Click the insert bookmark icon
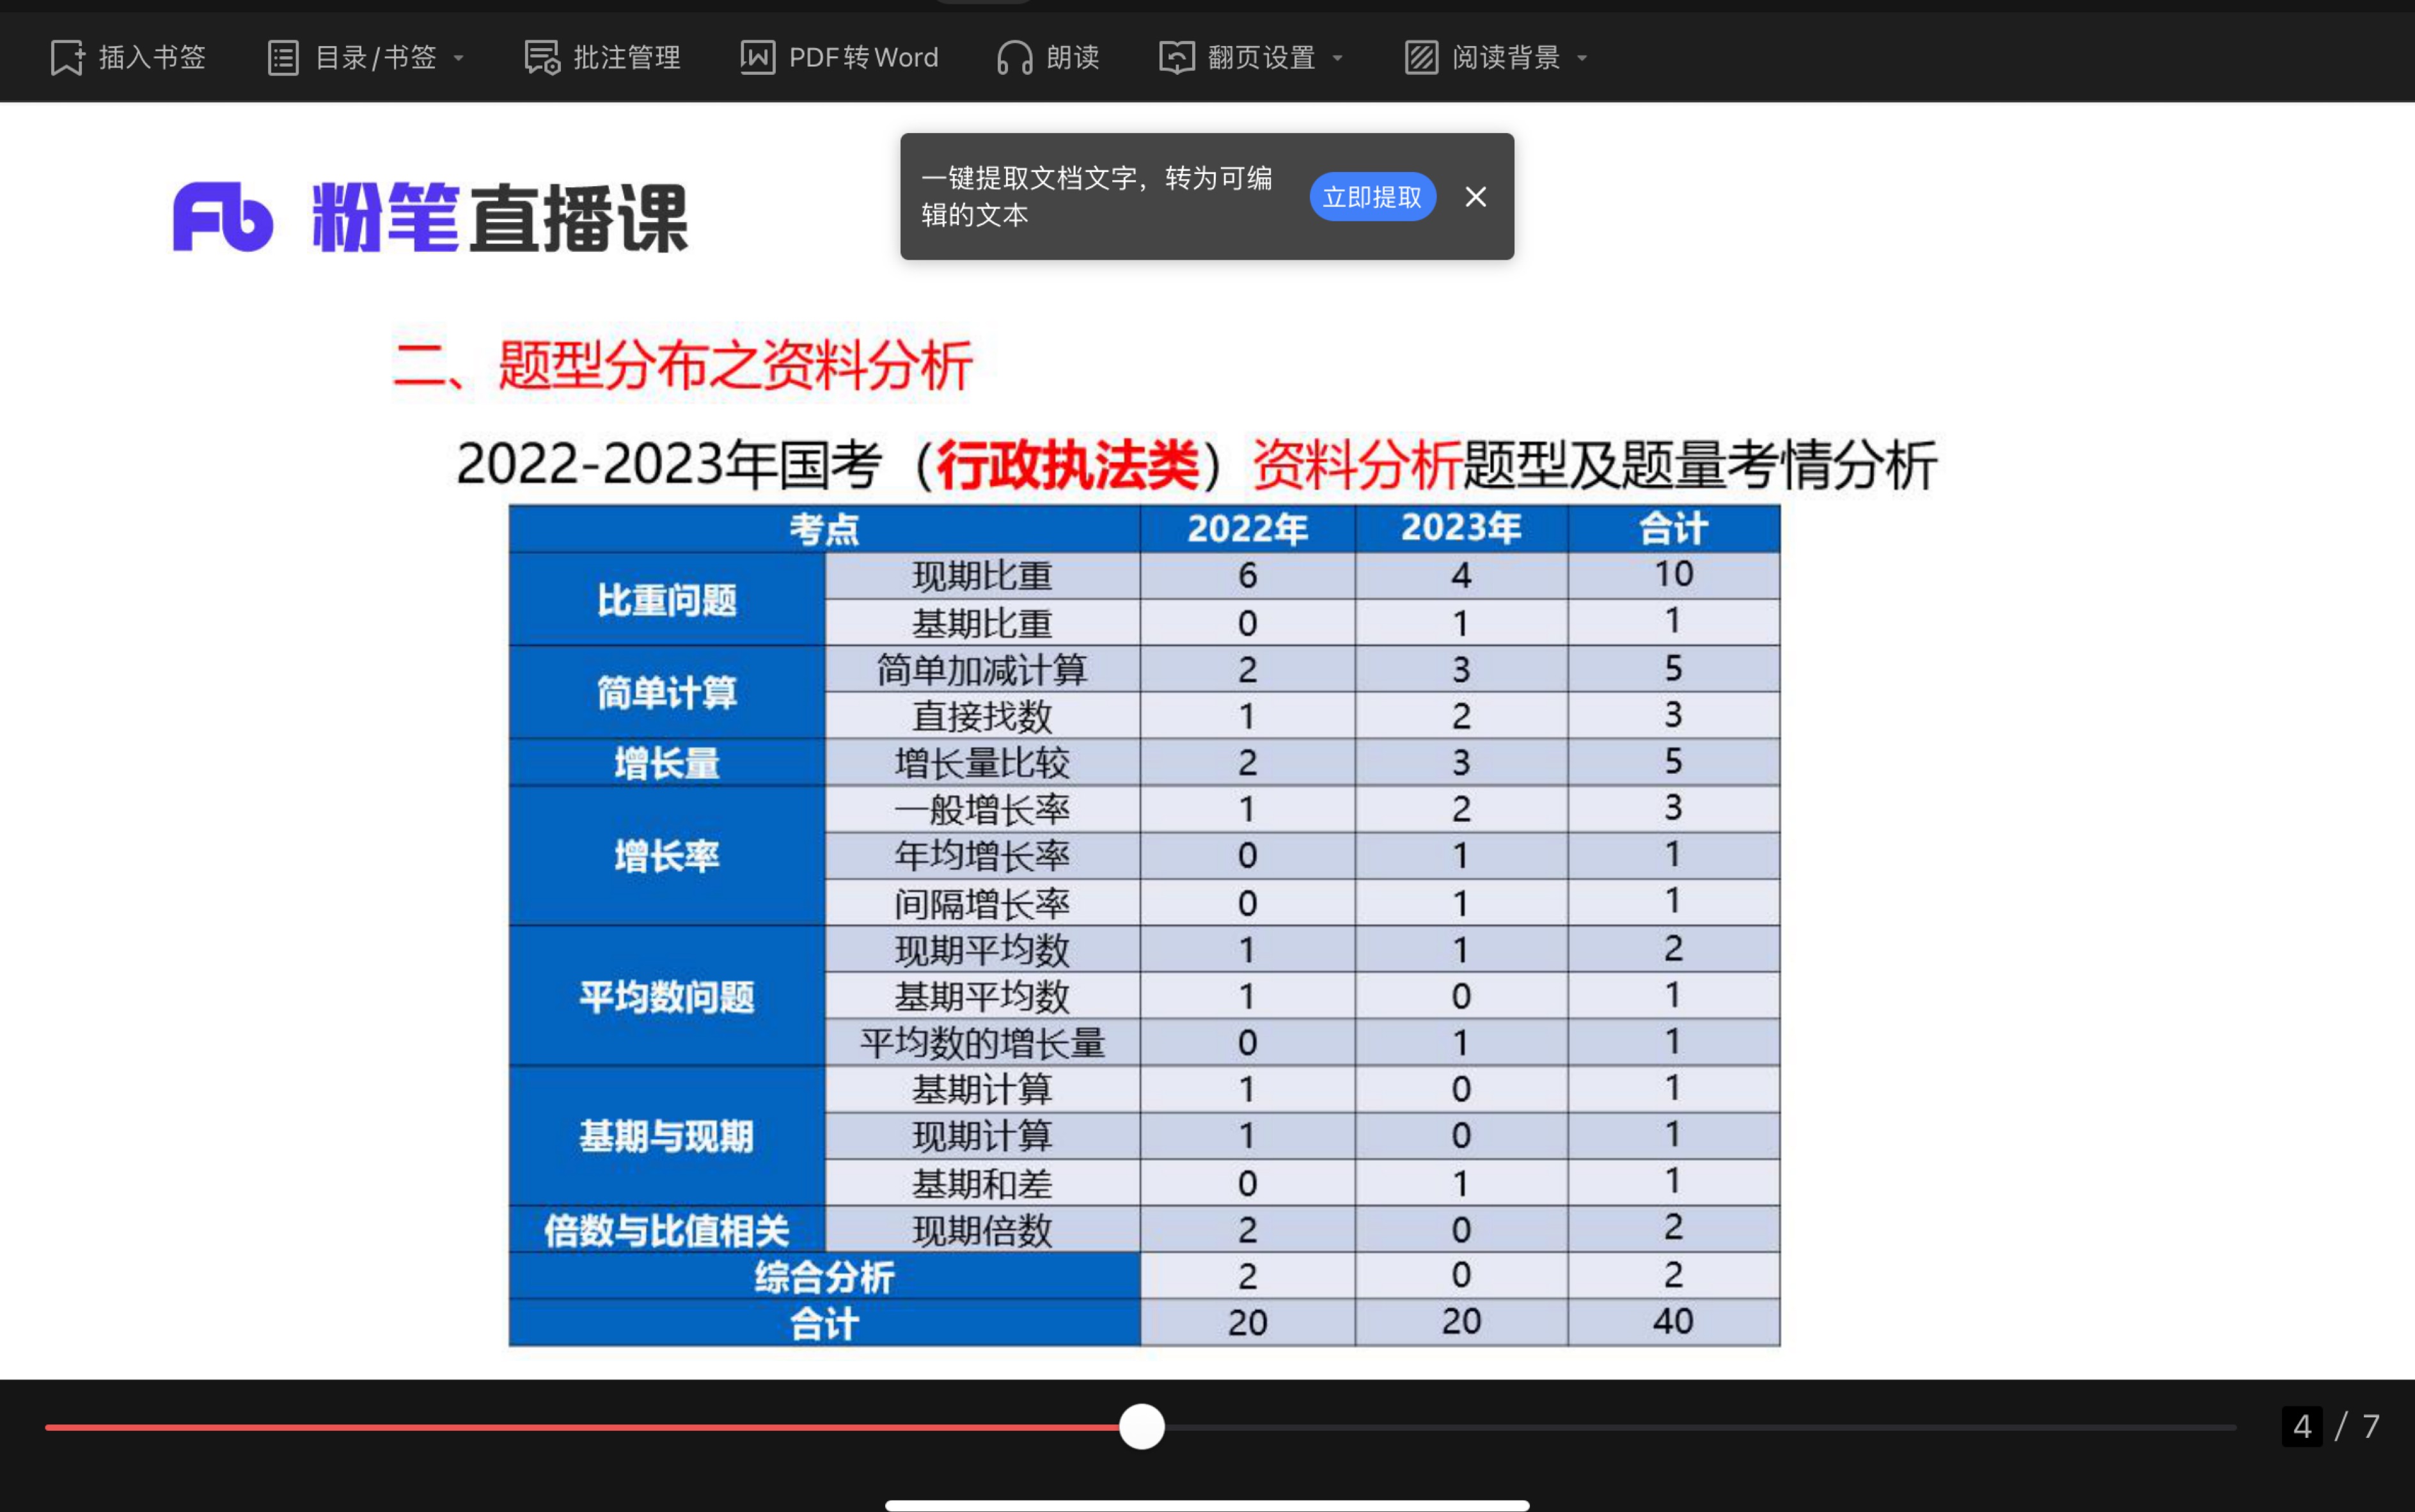 pos(67,57)
